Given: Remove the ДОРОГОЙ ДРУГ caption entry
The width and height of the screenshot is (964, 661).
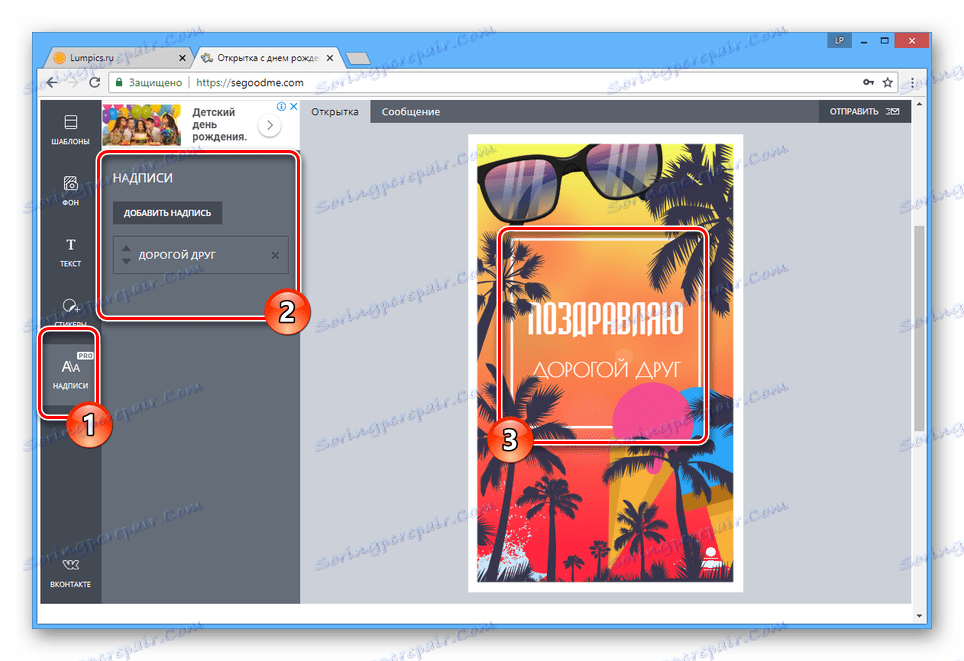Looking at the screenshot, I should point(275,255).
